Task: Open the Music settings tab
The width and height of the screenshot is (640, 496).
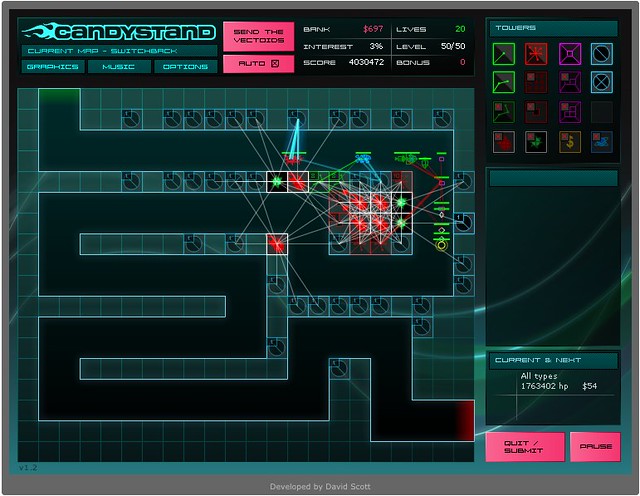Action: [119, 67]
